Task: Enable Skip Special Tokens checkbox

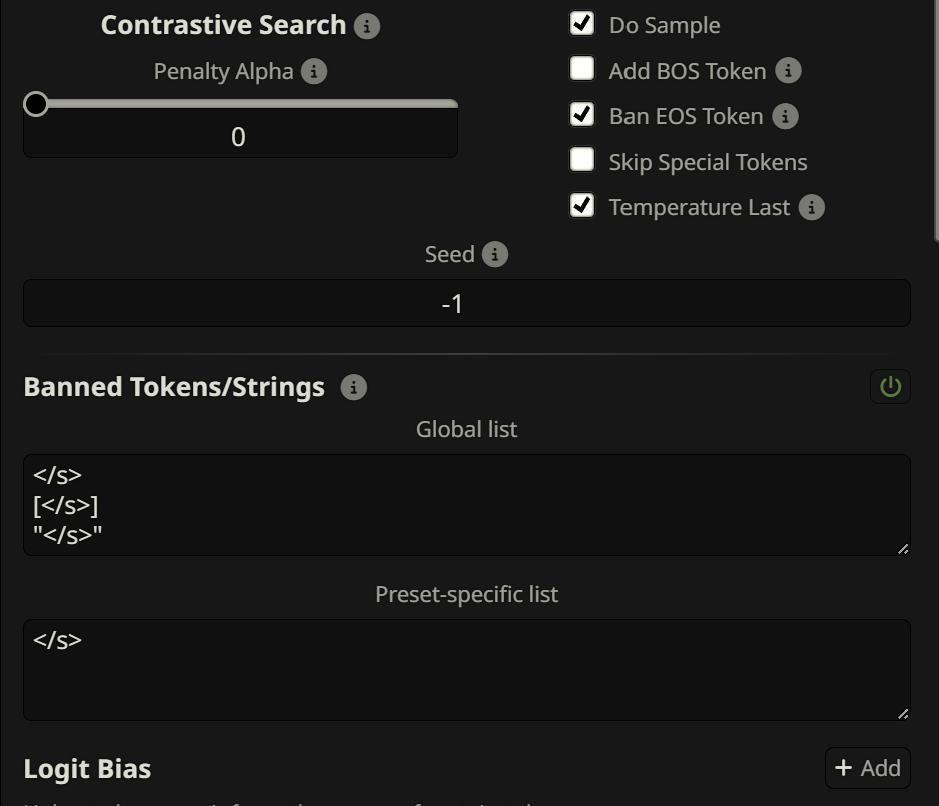Action: 582,160
